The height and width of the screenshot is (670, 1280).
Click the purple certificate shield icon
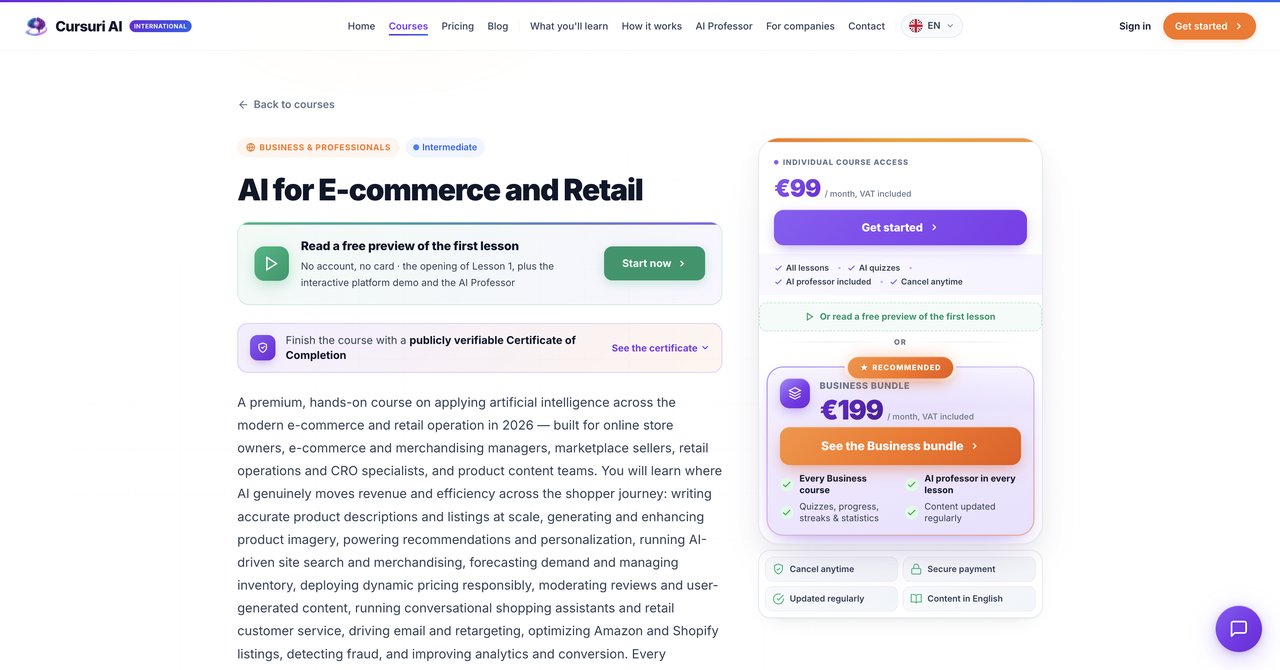click(263, 348)
